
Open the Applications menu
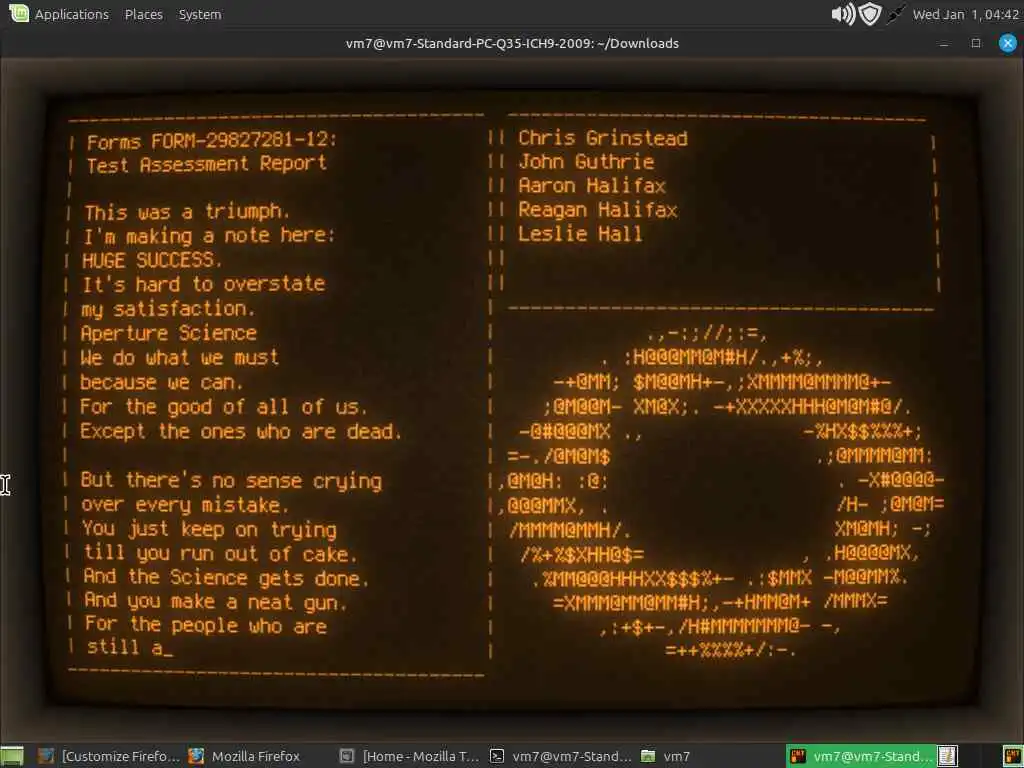tap(72, 14)
